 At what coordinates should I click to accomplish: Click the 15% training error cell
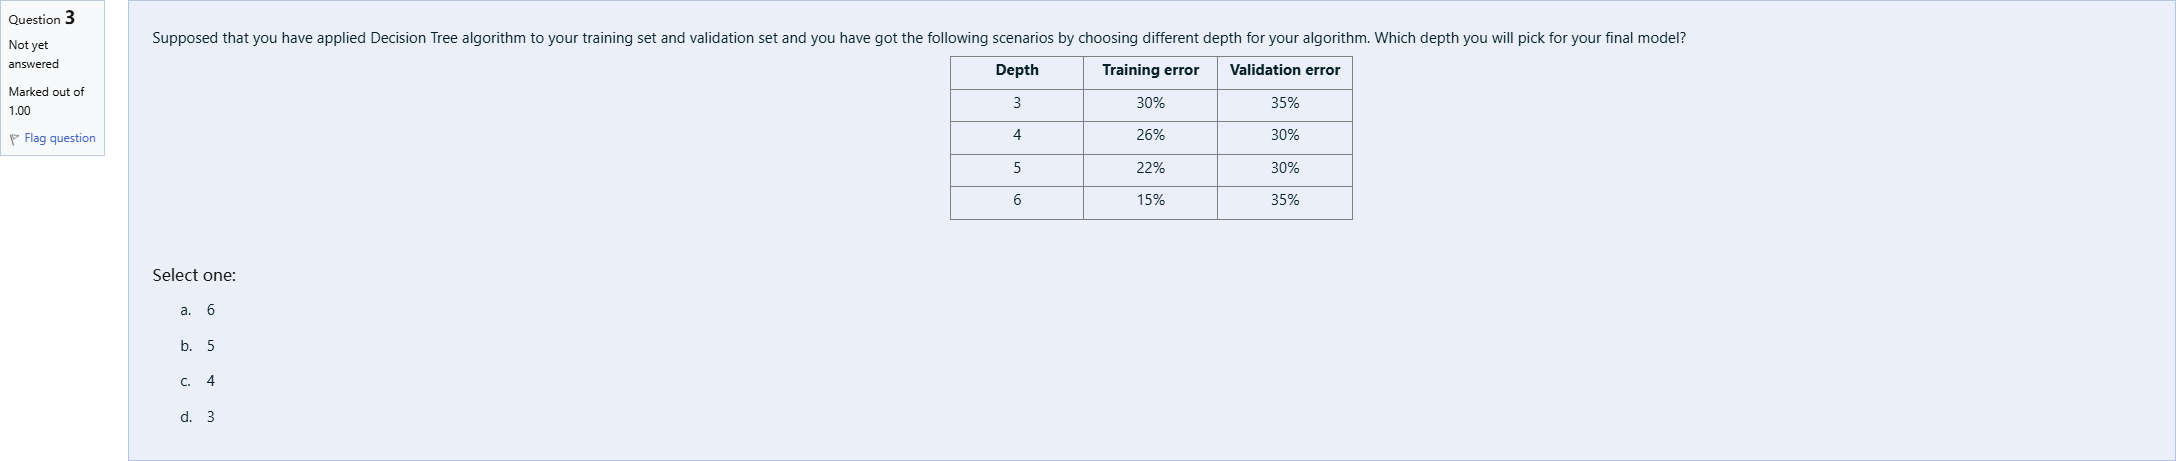pyautogui.click(x=1150, y=200)
